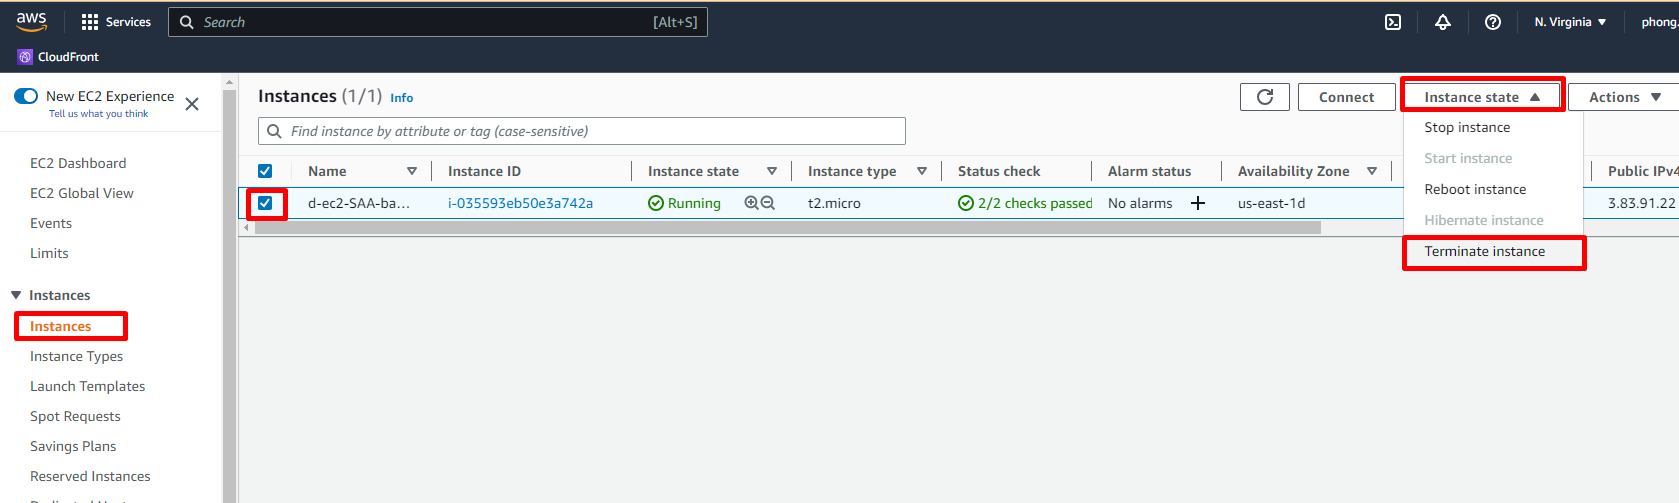
Task: Close the New EC2 Experience banner
Action: pyautogui.click(x=192, y=104)
